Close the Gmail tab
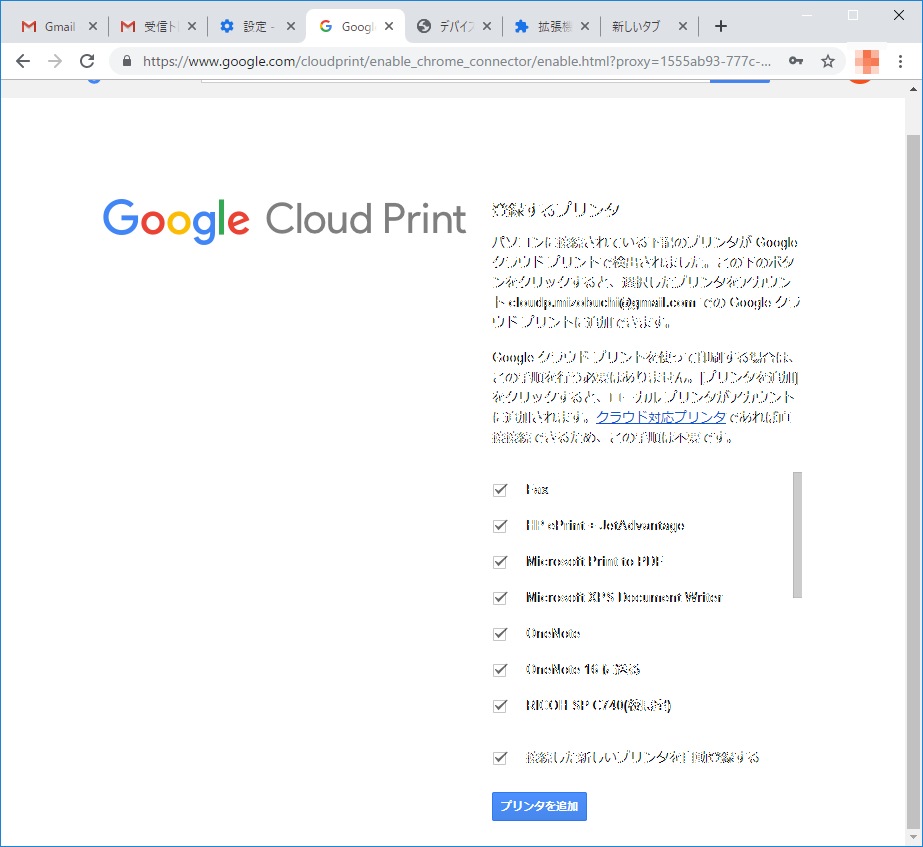This screenshot has height=847, width=923. click(92, 26)
